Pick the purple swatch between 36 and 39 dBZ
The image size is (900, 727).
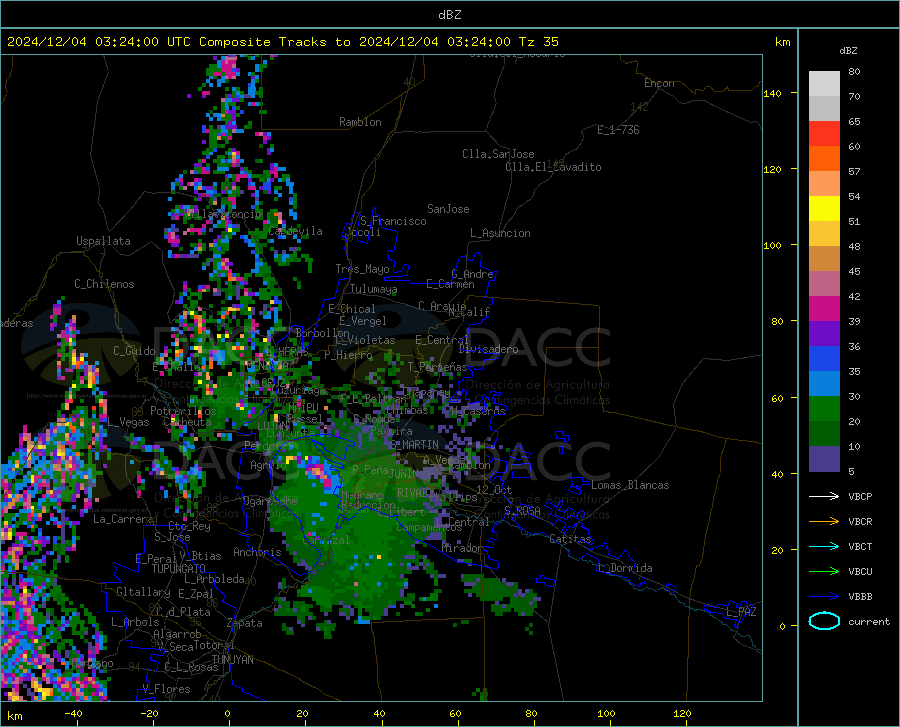pyautogui.click(x=824, y=334)
